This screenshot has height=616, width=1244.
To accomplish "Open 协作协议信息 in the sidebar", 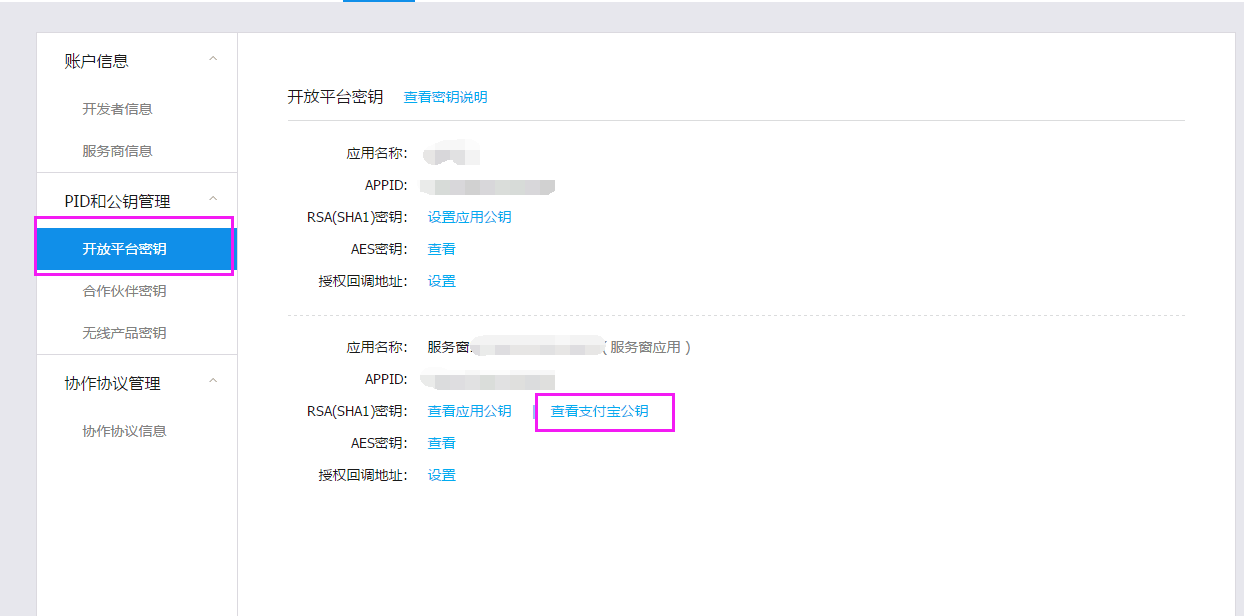I will point(124,431).
